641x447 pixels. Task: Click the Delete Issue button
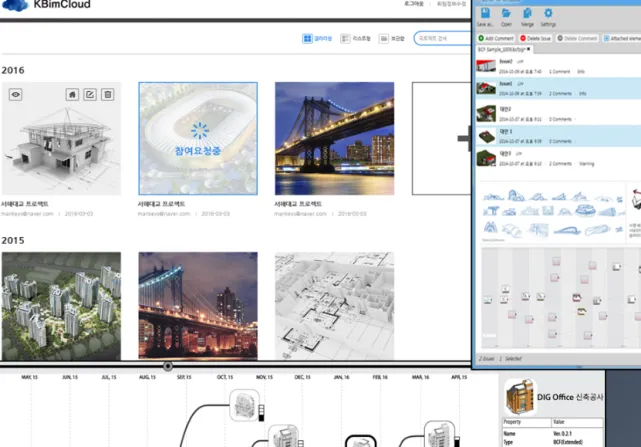(x=535, y=38)
